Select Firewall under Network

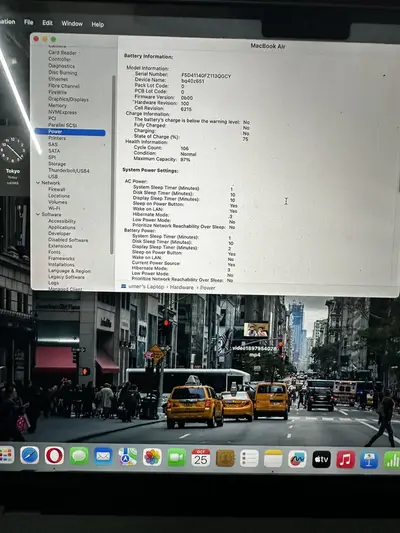[x=56, y=189]
